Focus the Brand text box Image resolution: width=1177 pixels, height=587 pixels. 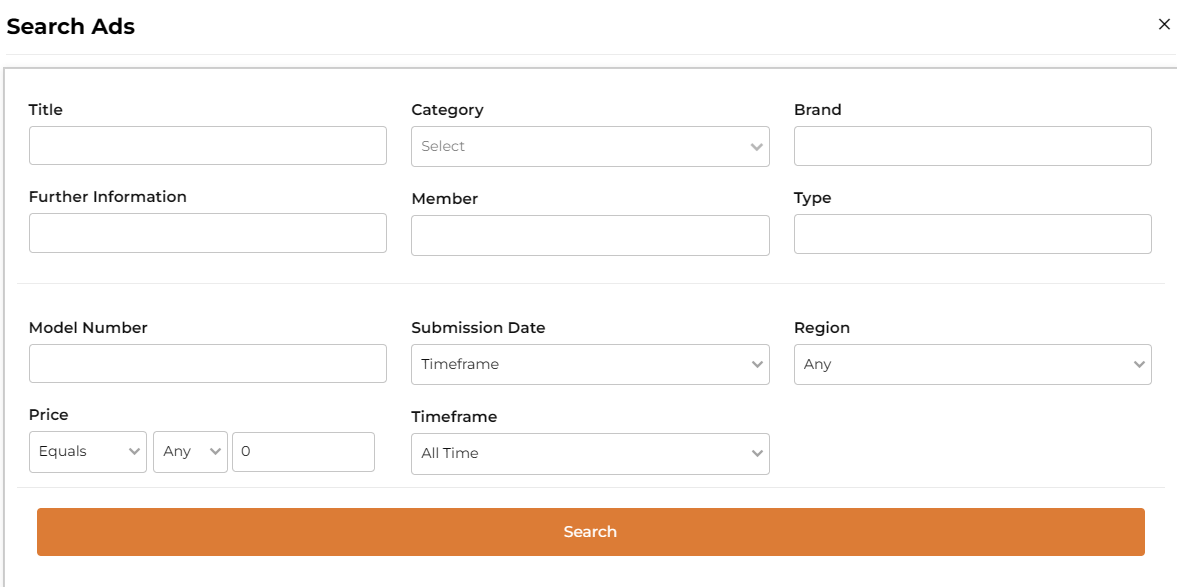click(x=972, y=146)
